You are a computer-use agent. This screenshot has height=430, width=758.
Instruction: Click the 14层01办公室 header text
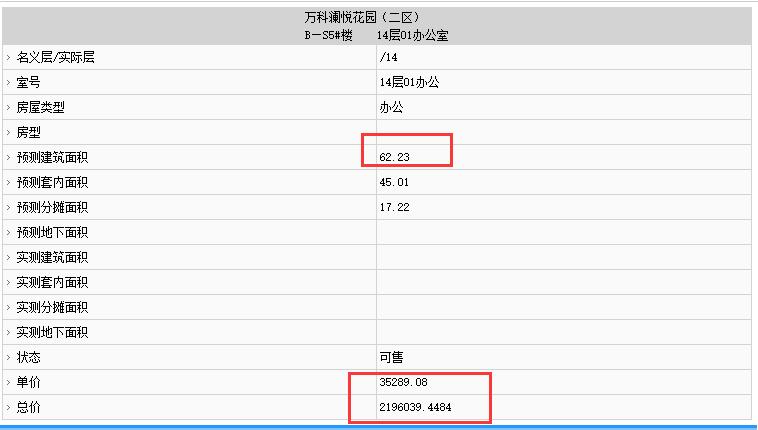[x=412, y=35]
